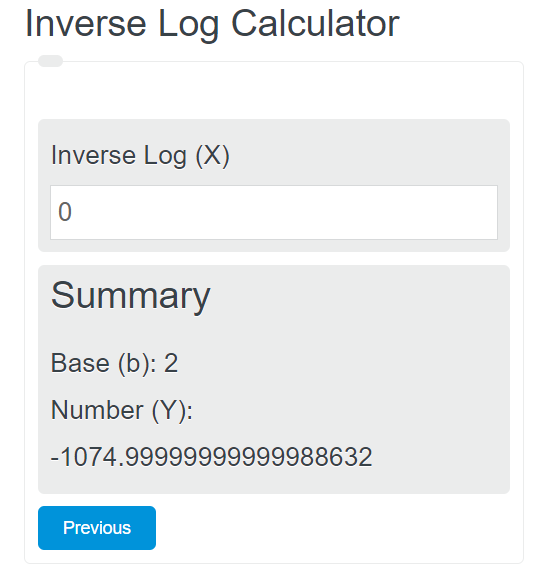Click the Inverse Log (X) field label
Image resolution: width=553 pixels, height=586 pixels.
(x=140, y=155)
